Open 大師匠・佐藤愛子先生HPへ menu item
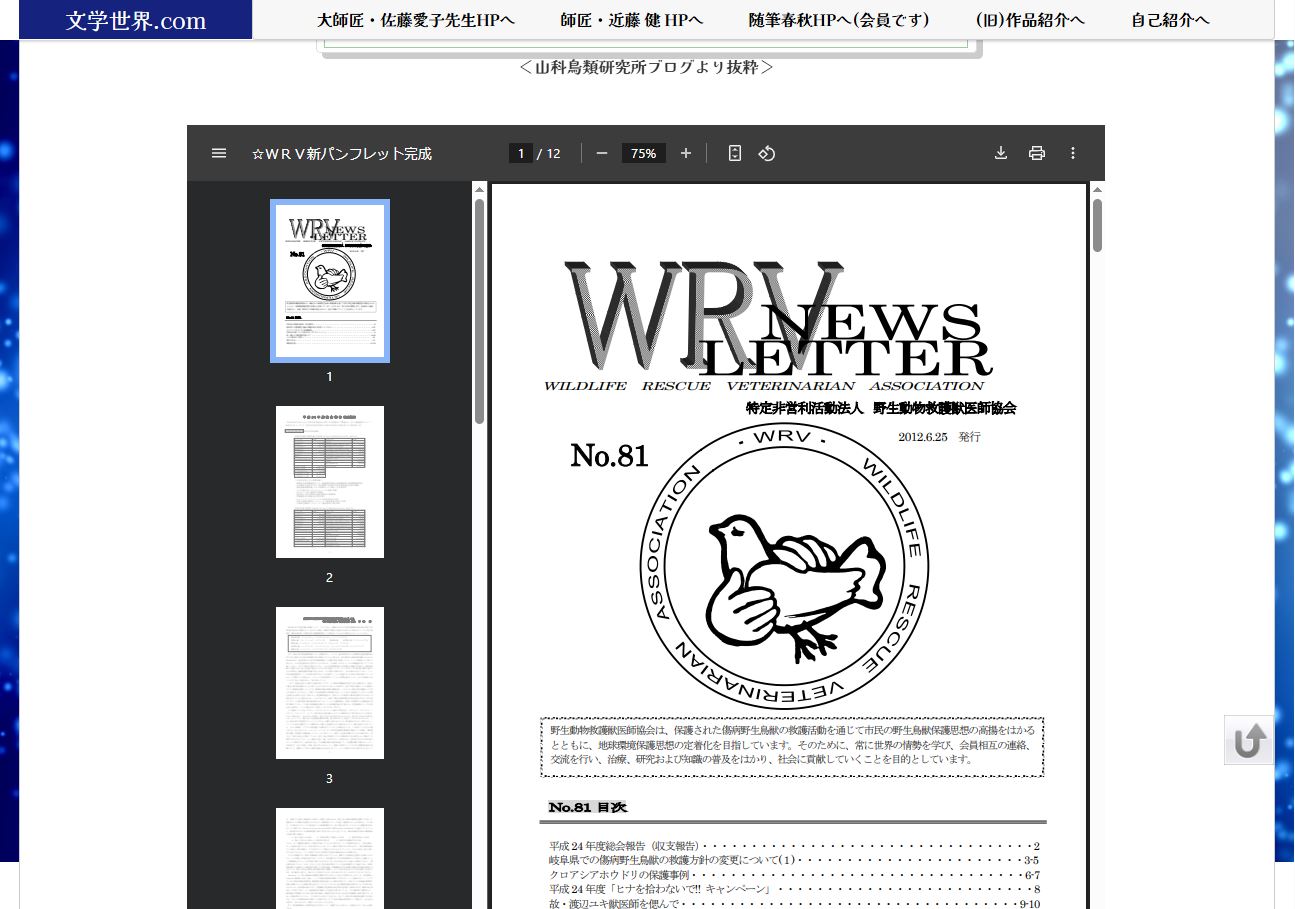1295x909 pixels. [x=416, y=20]
